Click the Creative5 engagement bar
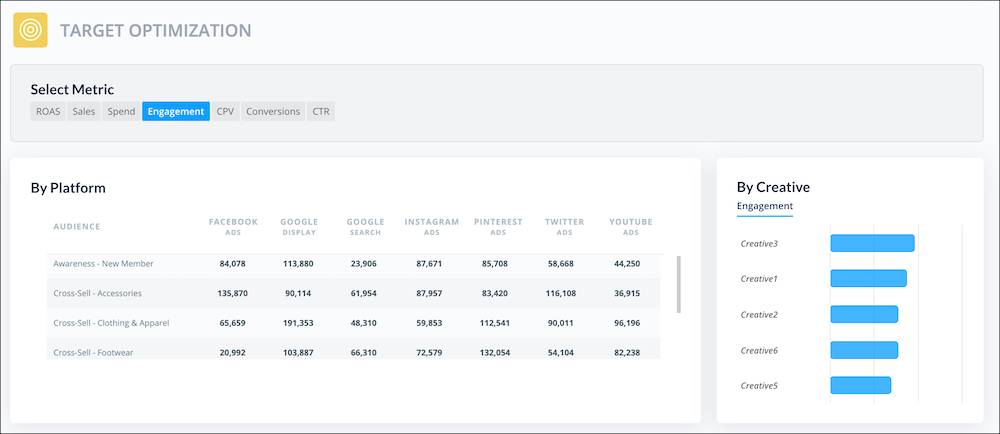 click(x=860, y=386)
